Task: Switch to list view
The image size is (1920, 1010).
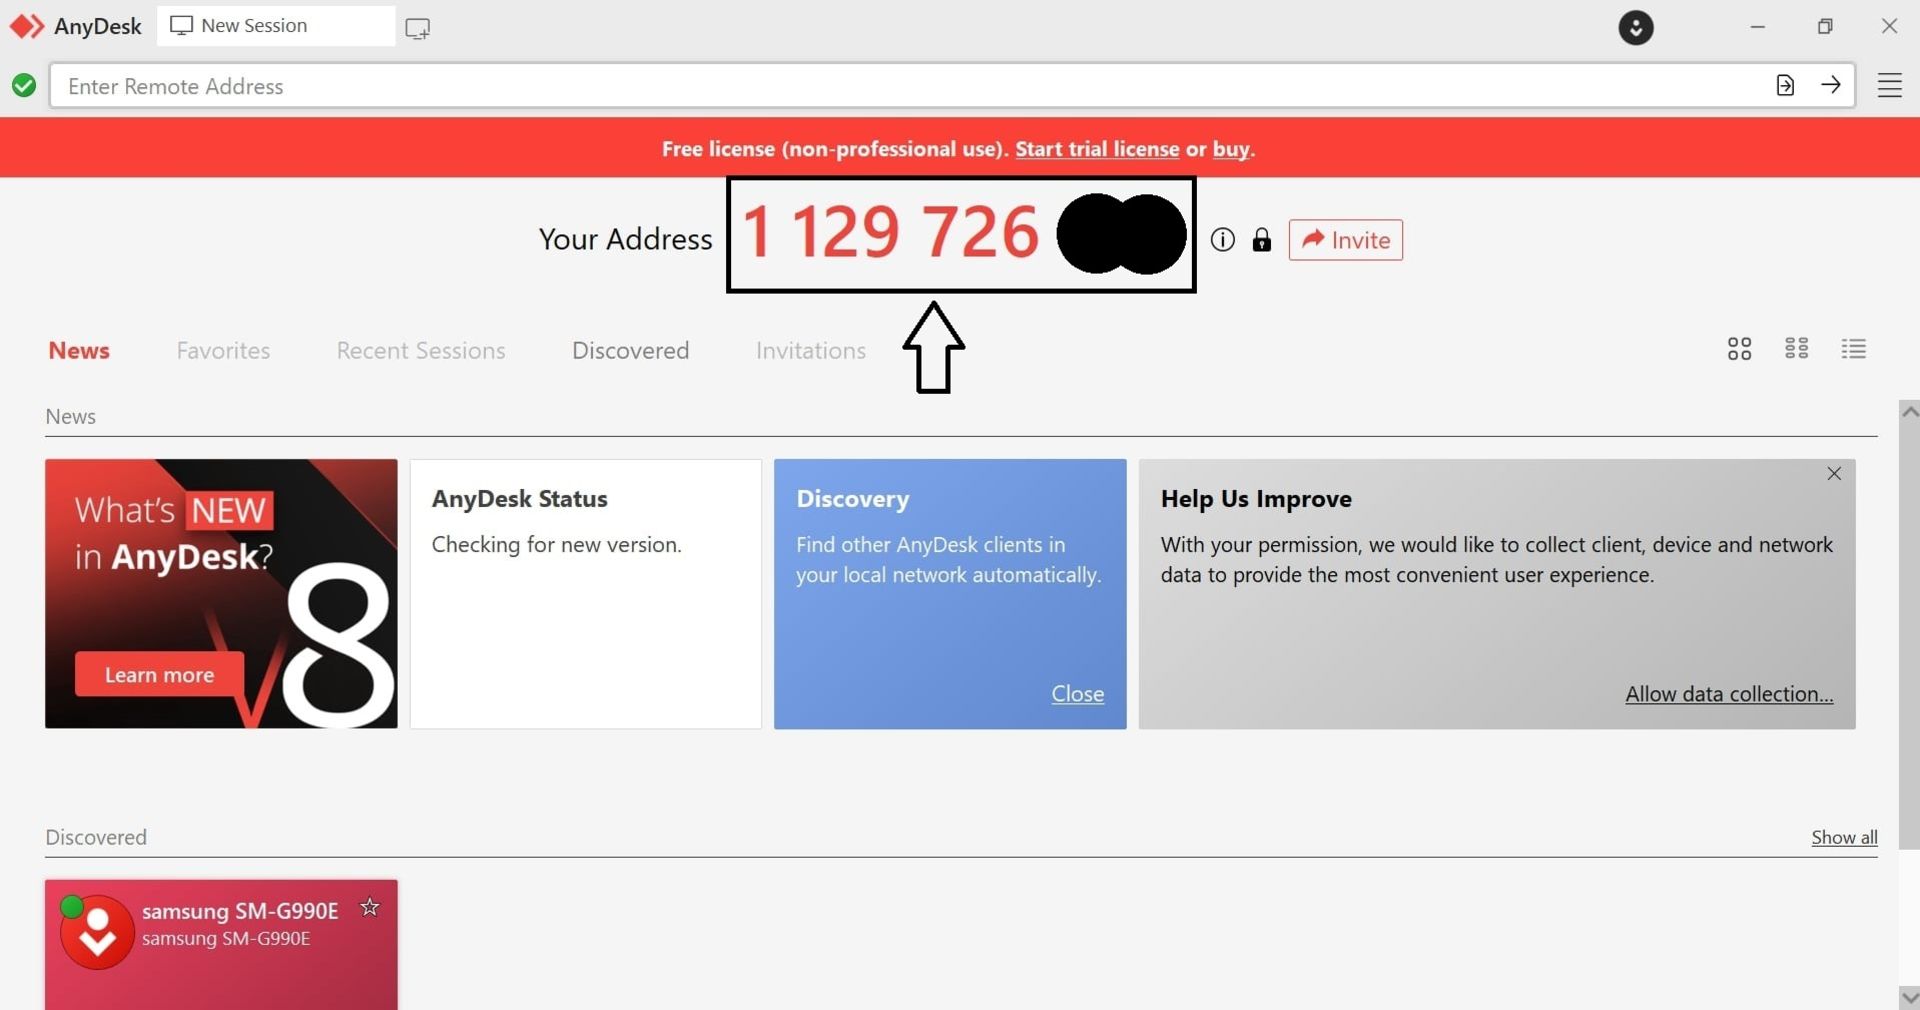Action: pos(1853,348)
